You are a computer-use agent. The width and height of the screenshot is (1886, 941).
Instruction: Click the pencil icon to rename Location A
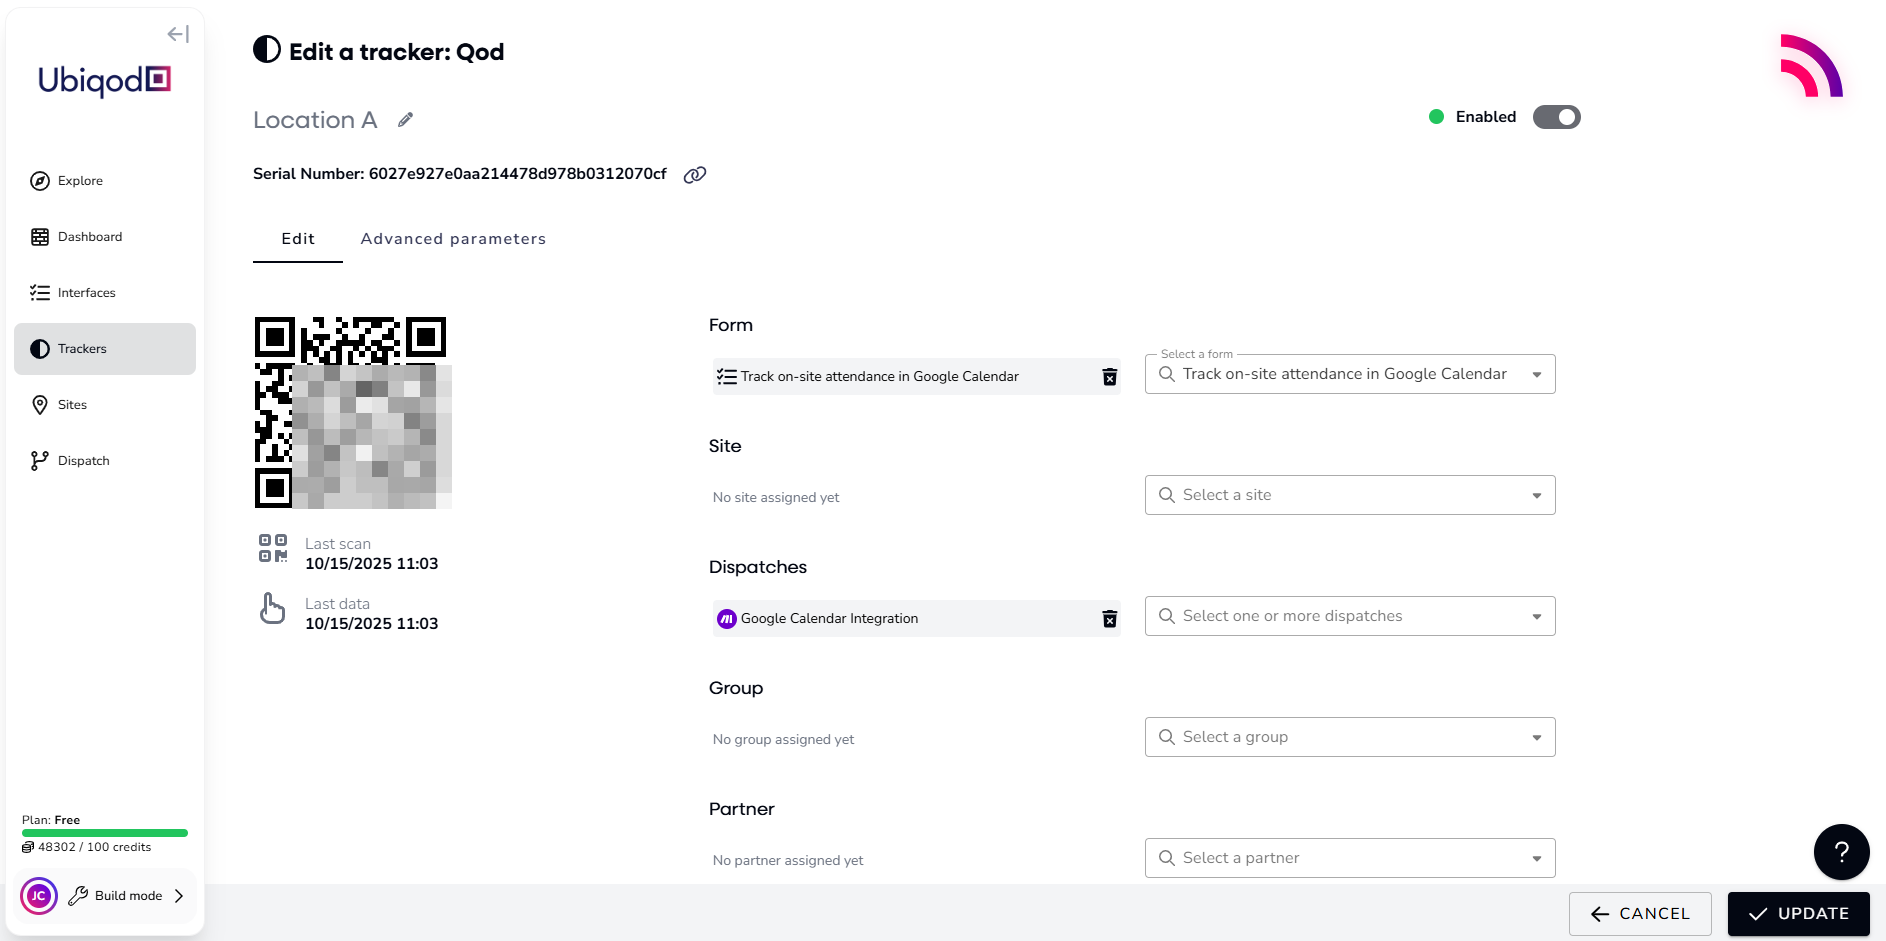click(405, 120)
